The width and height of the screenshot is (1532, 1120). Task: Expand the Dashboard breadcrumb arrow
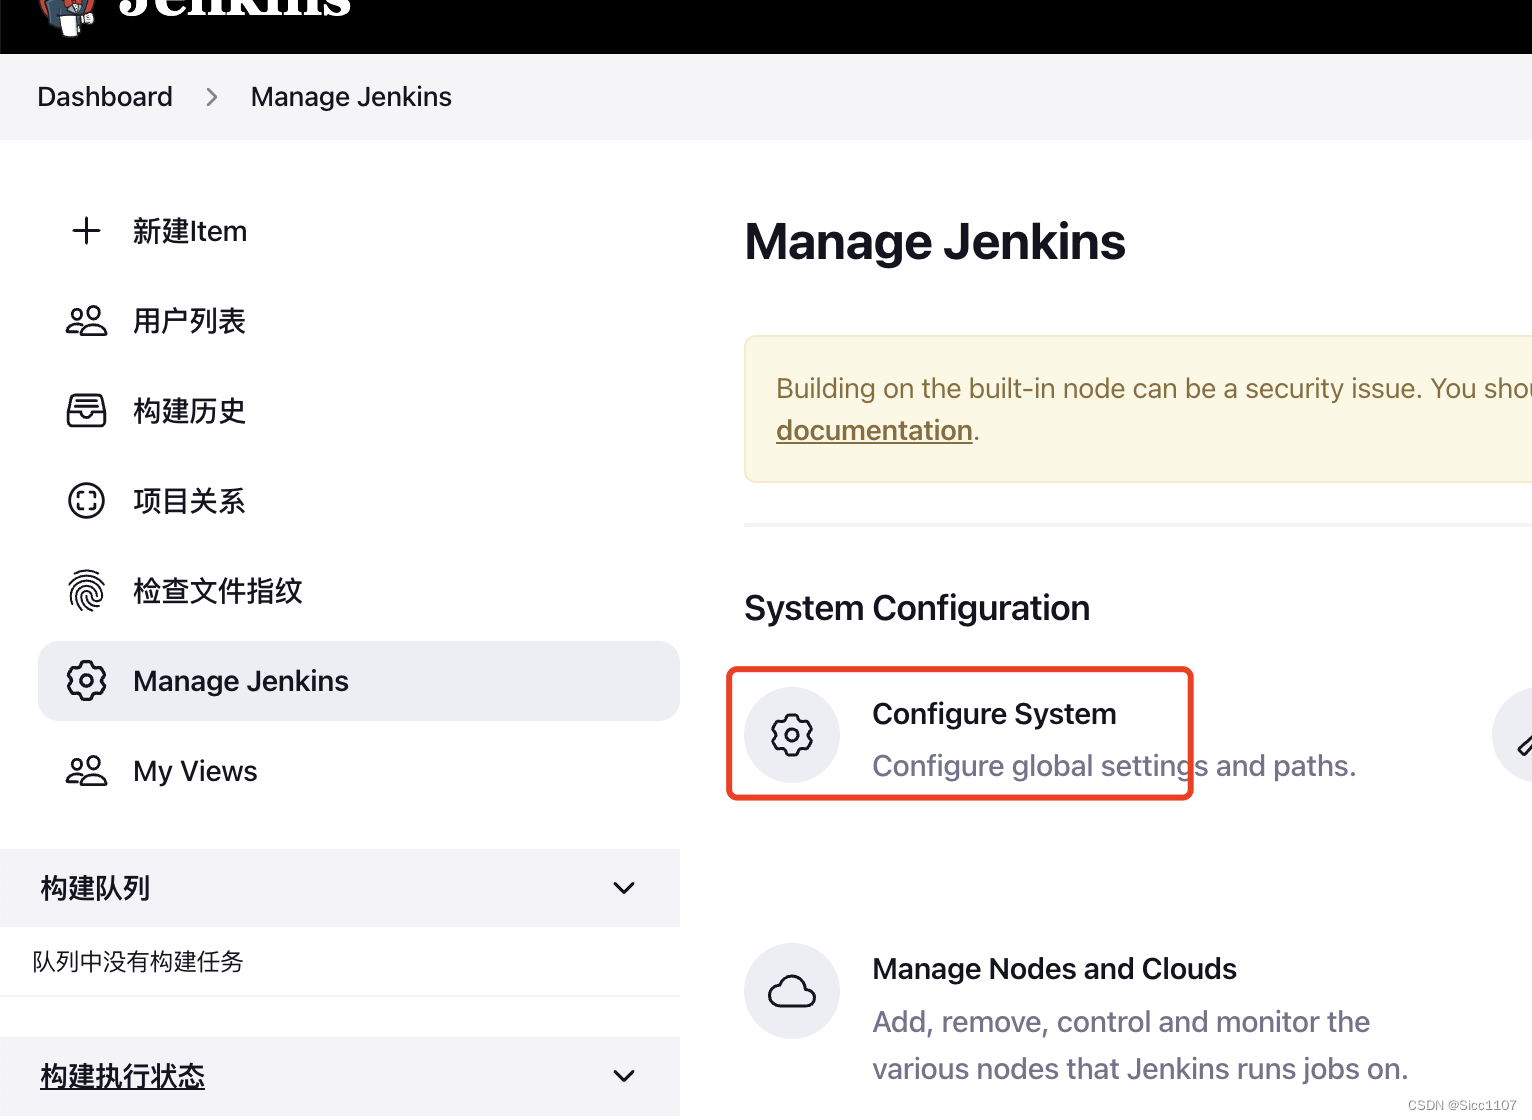[x=211, y=97]
